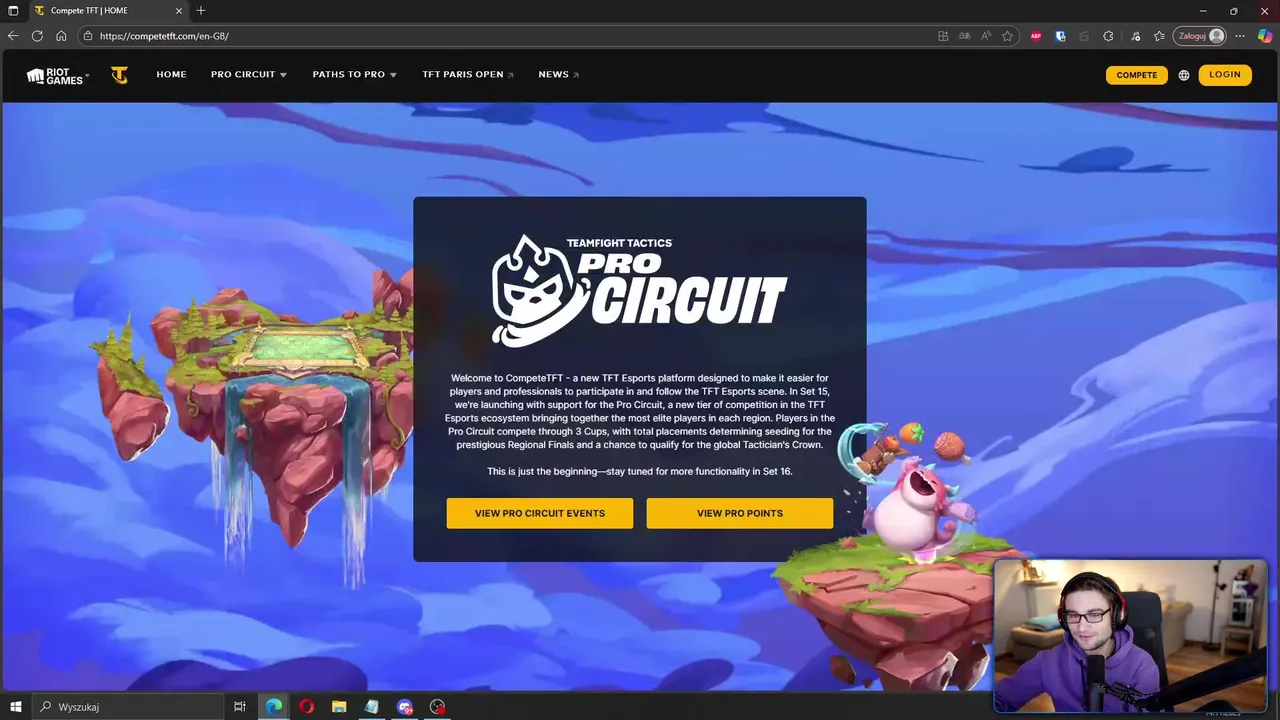The image size is (1280, 720).
Task: Add page to favourites star
Action: (1008, 36)
